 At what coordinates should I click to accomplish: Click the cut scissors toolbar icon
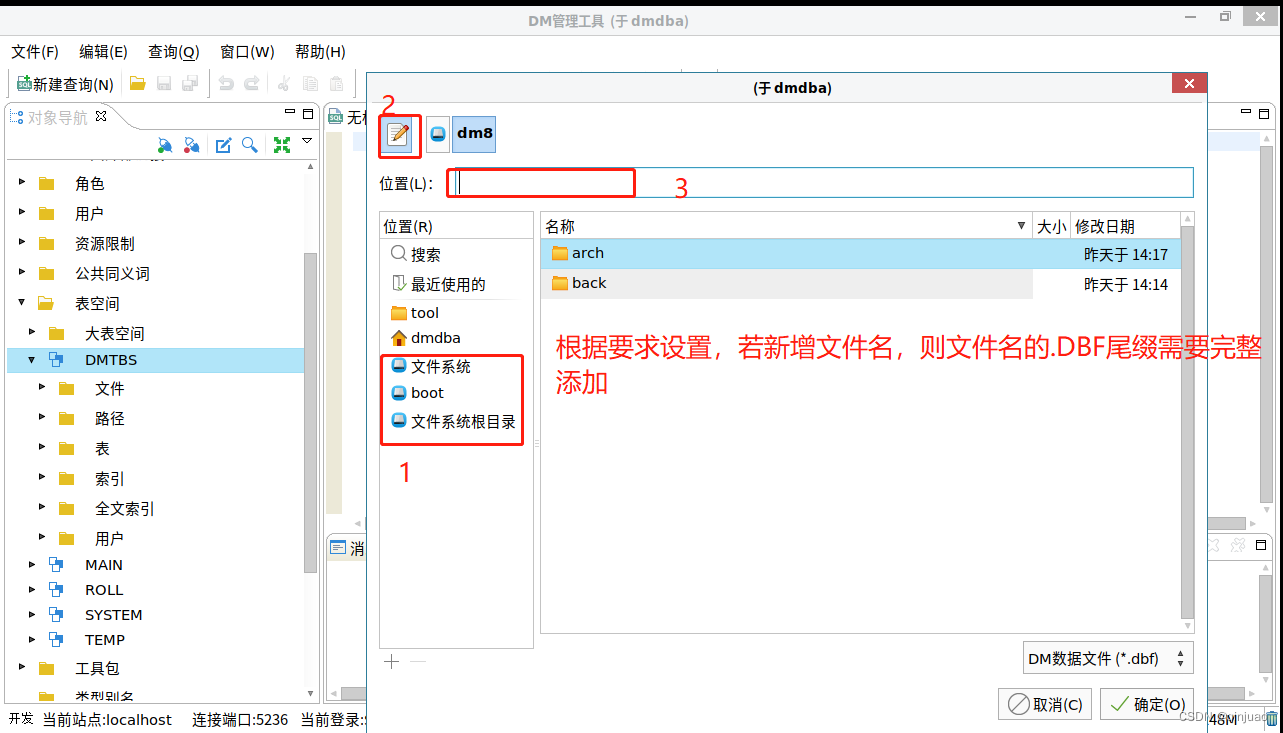coord(285,84)
